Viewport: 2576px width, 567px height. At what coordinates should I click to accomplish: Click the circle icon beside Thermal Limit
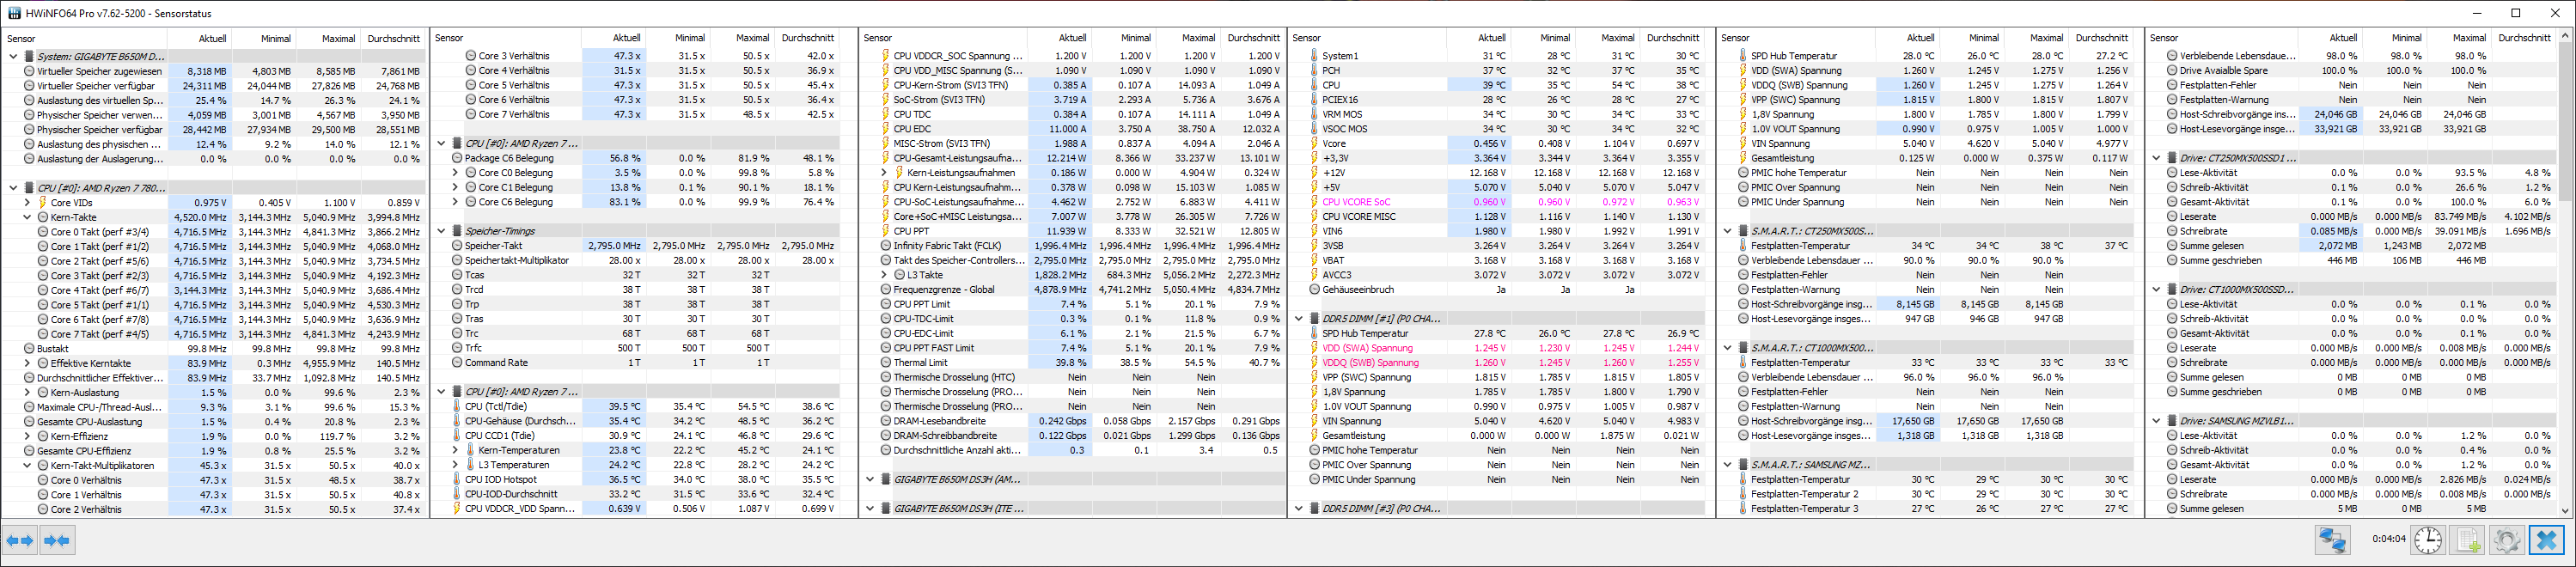point(885,362)
